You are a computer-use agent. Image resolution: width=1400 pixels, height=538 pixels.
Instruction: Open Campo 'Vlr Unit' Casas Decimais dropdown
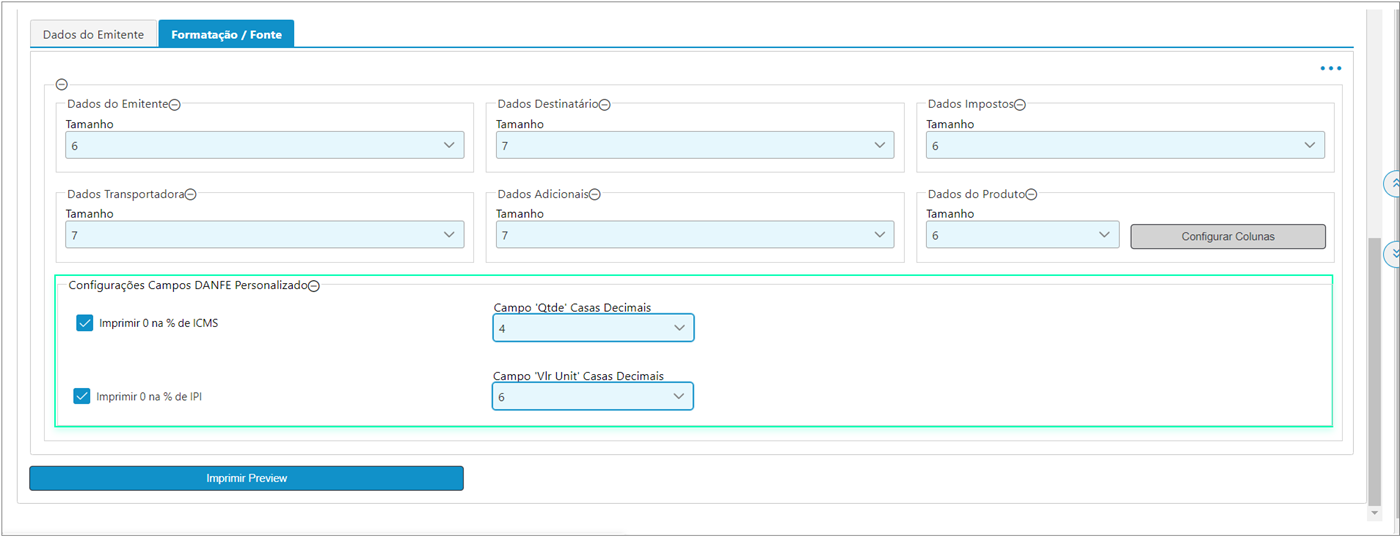(x=593, y=397)
